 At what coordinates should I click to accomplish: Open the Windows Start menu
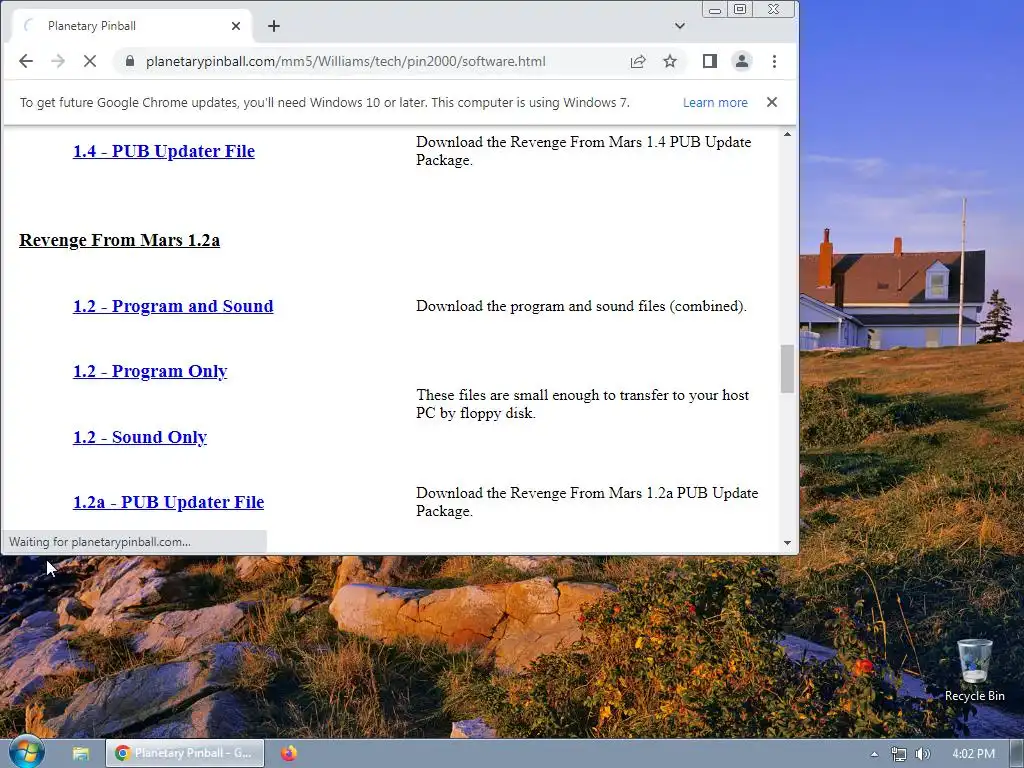[x=26, y=752]
